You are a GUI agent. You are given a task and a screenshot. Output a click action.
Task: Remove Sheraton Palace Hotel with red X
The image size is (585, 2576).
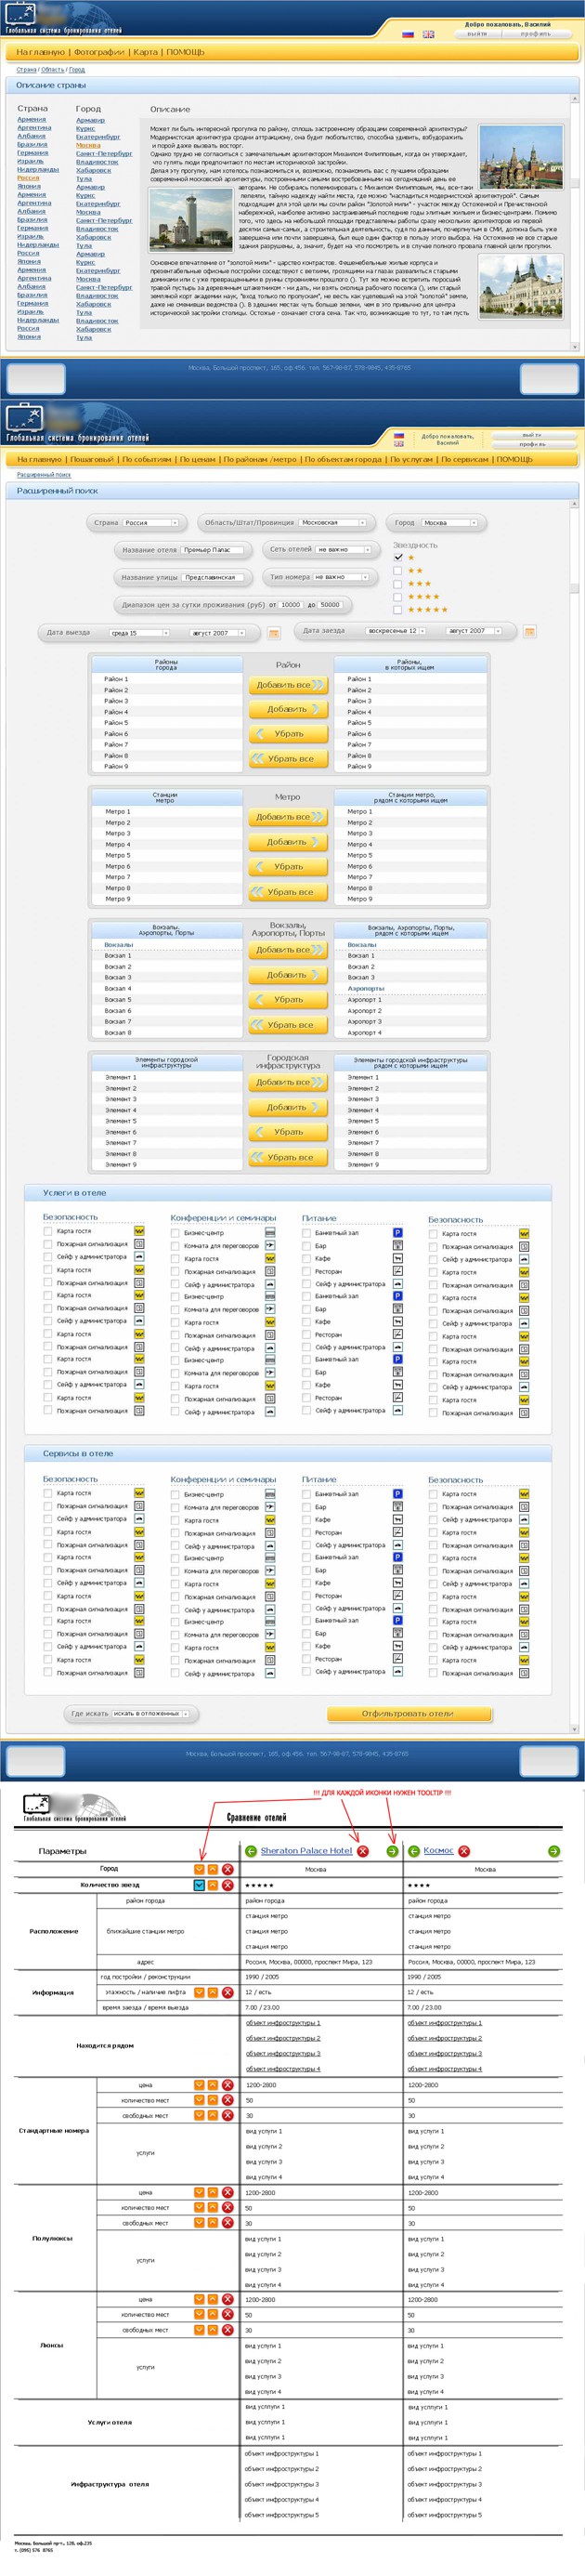[363, 1851]
